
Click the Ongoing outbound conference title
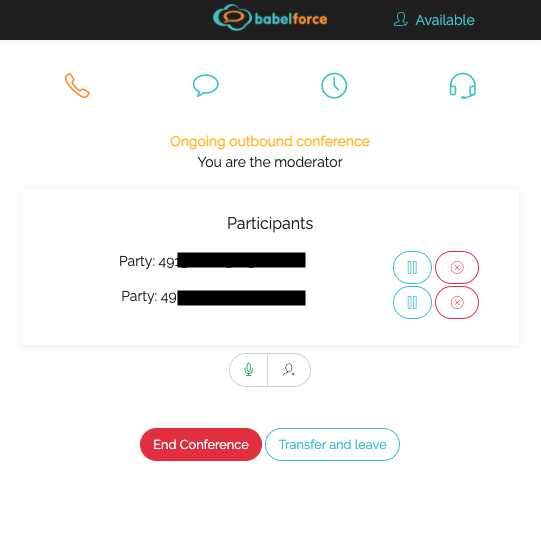270,141
